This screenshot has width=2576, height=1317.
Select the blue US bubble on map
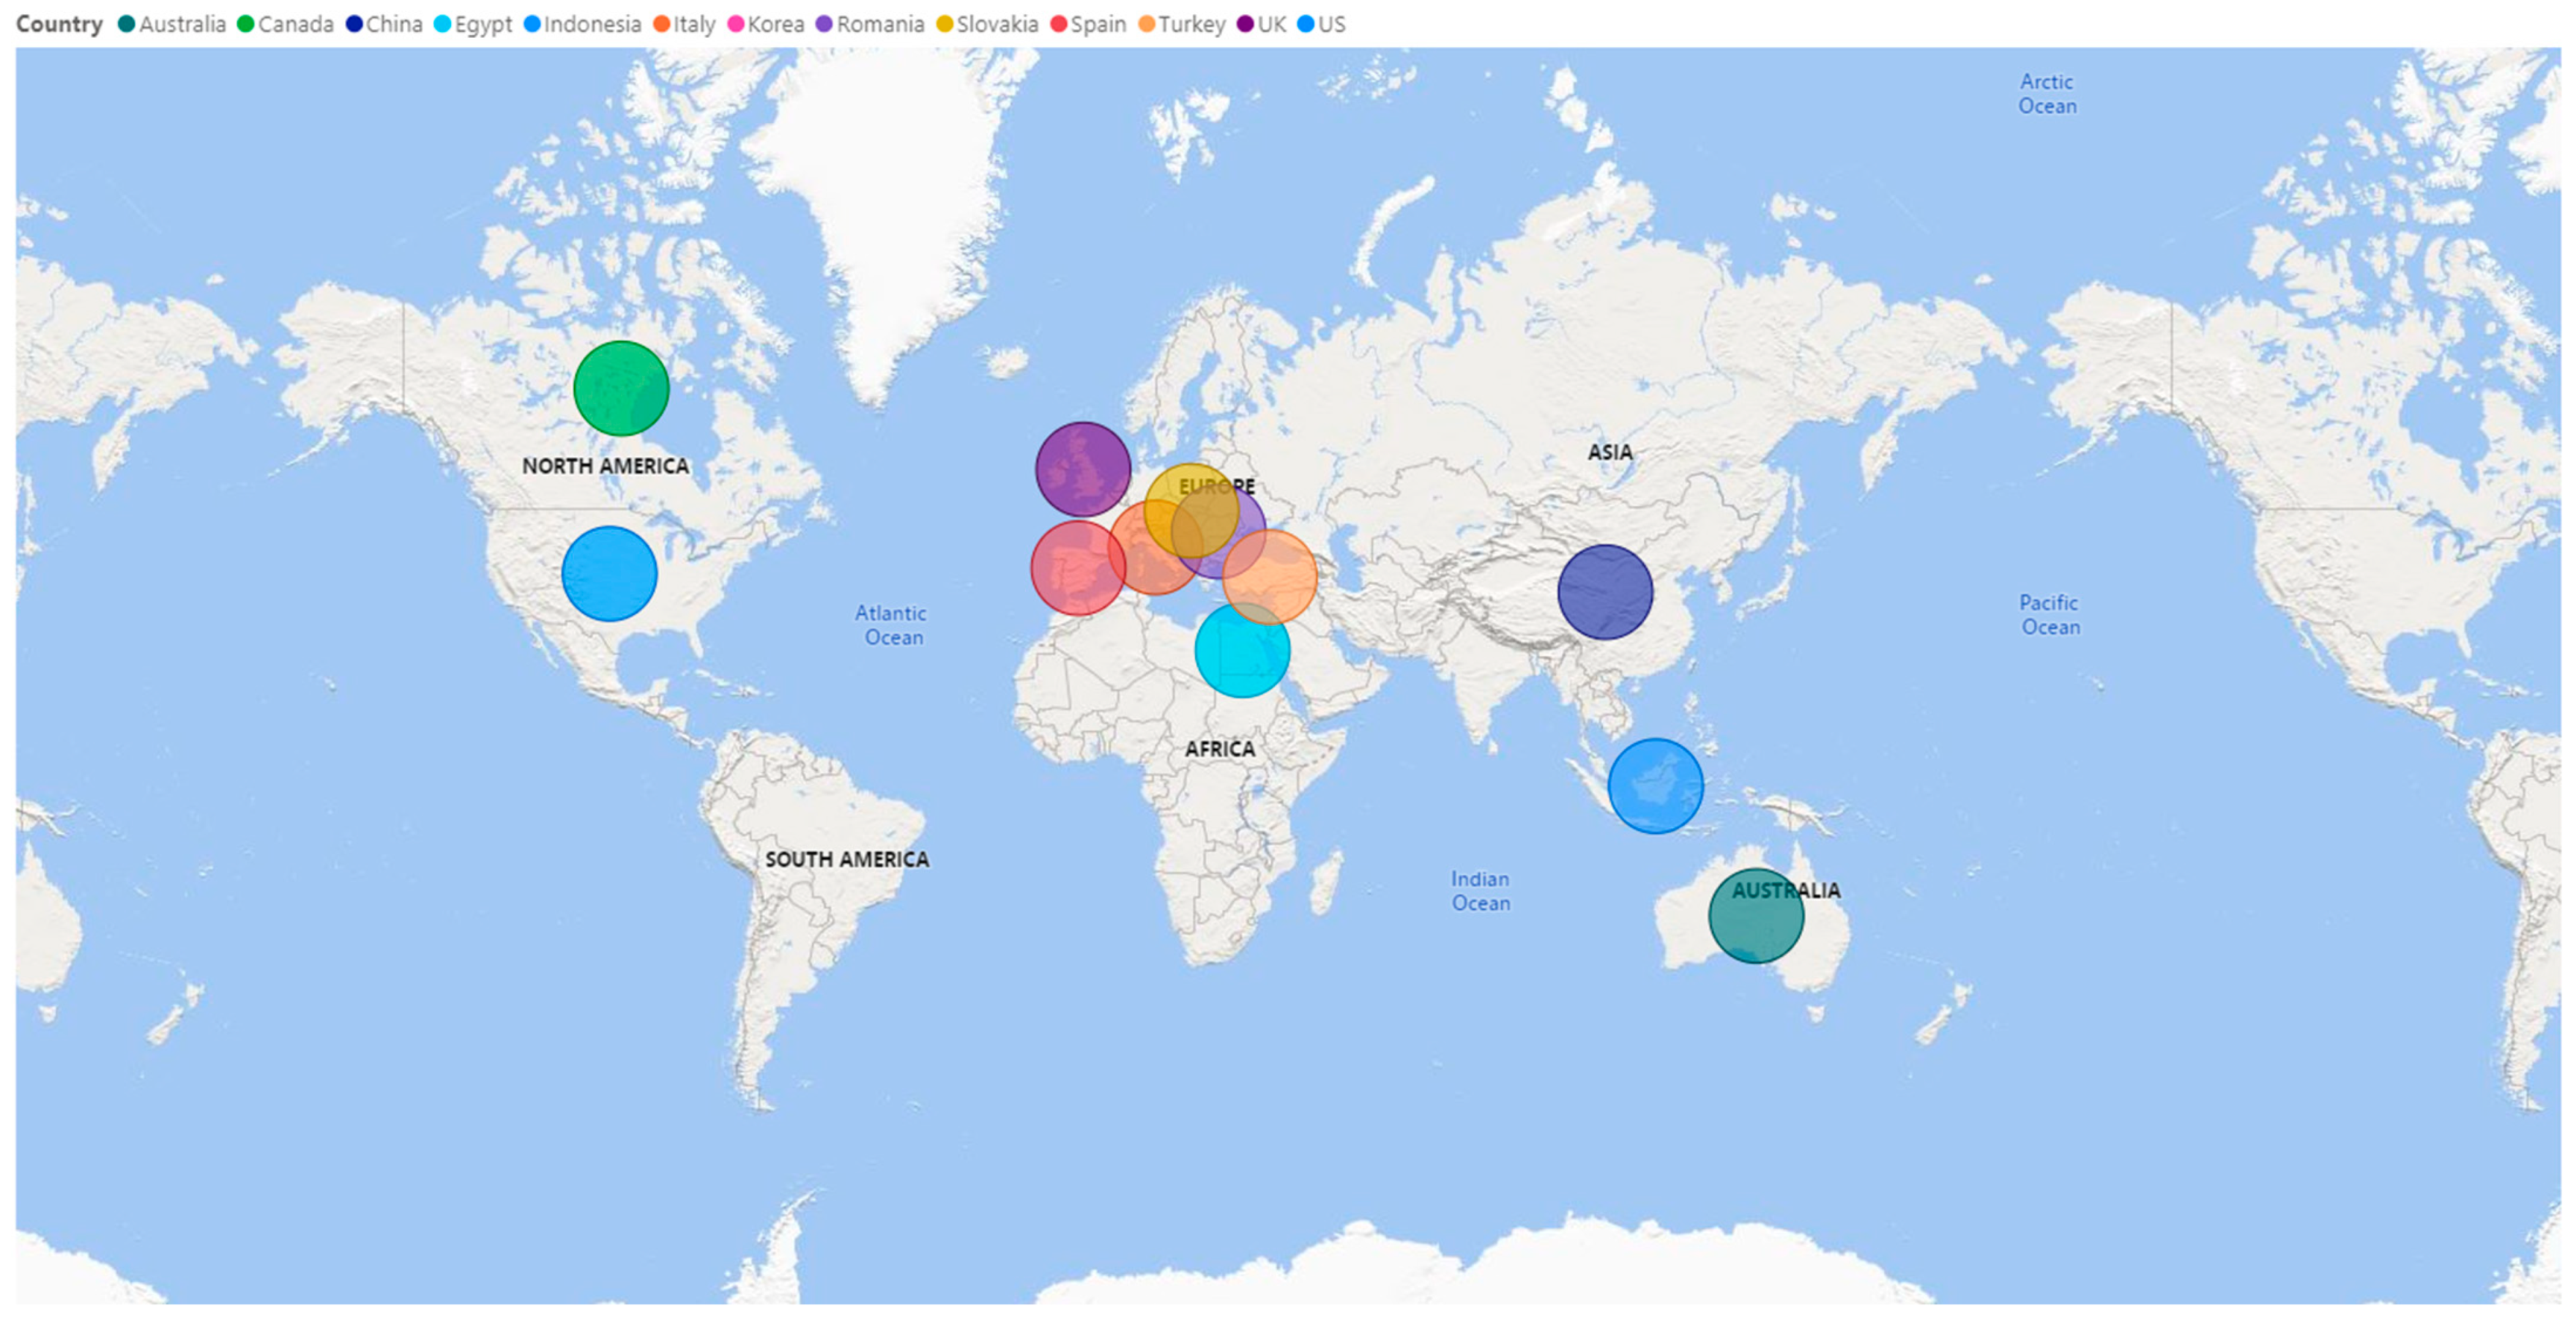point(609,573)
